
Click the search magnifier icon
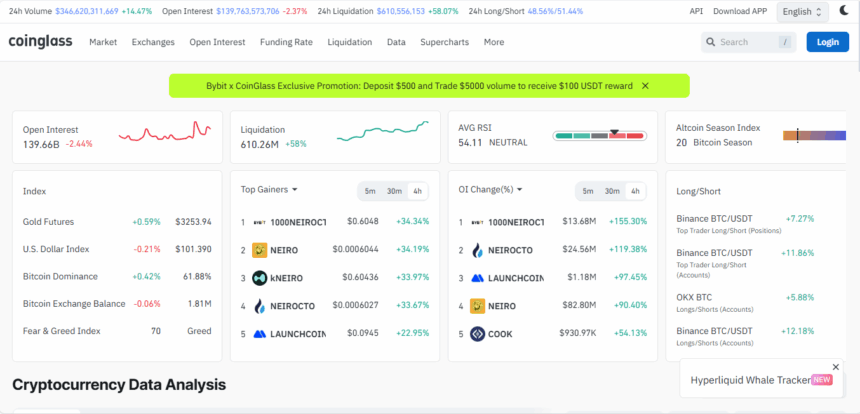tap(710, 42)
